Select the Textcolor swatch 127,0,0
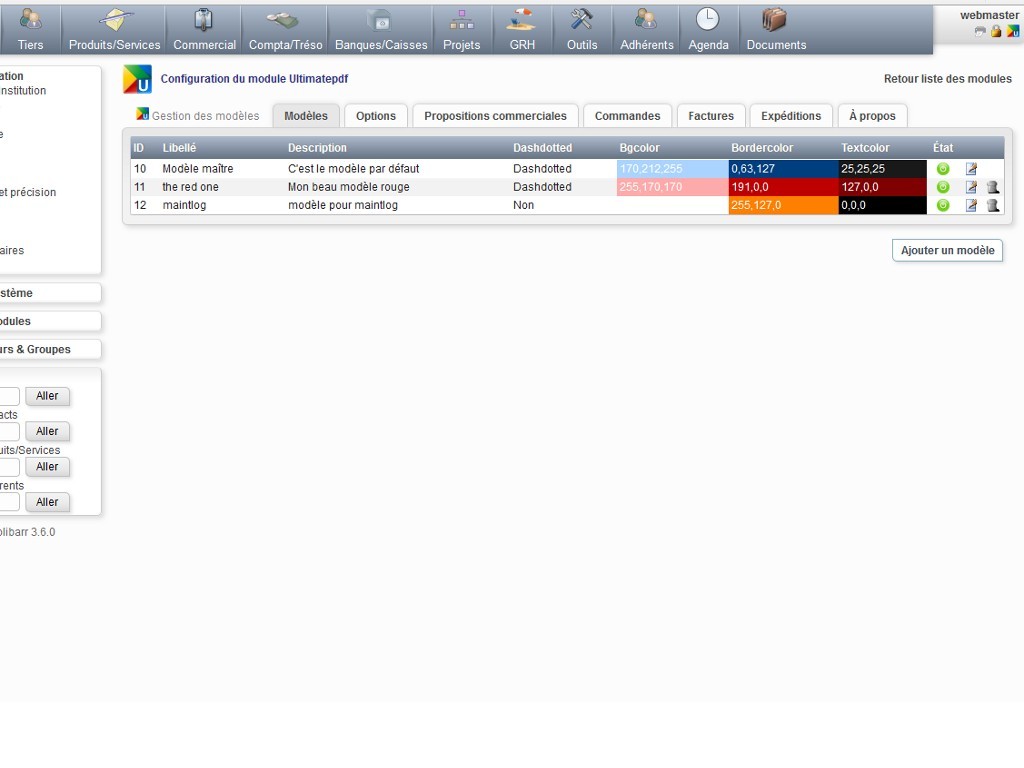Image resolution: width=1024 pixels, height=768 pixels. 882,187
